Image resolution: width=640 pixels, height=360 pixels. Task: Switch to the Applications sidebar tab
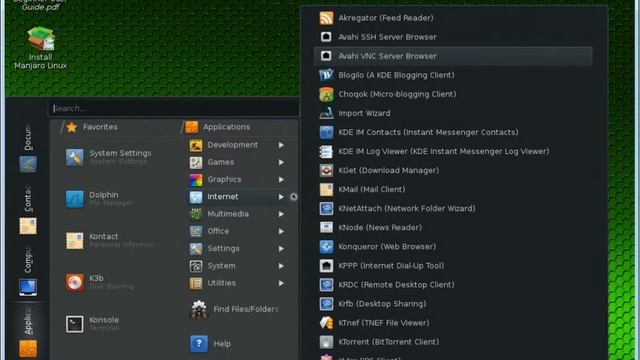point(28,331)
